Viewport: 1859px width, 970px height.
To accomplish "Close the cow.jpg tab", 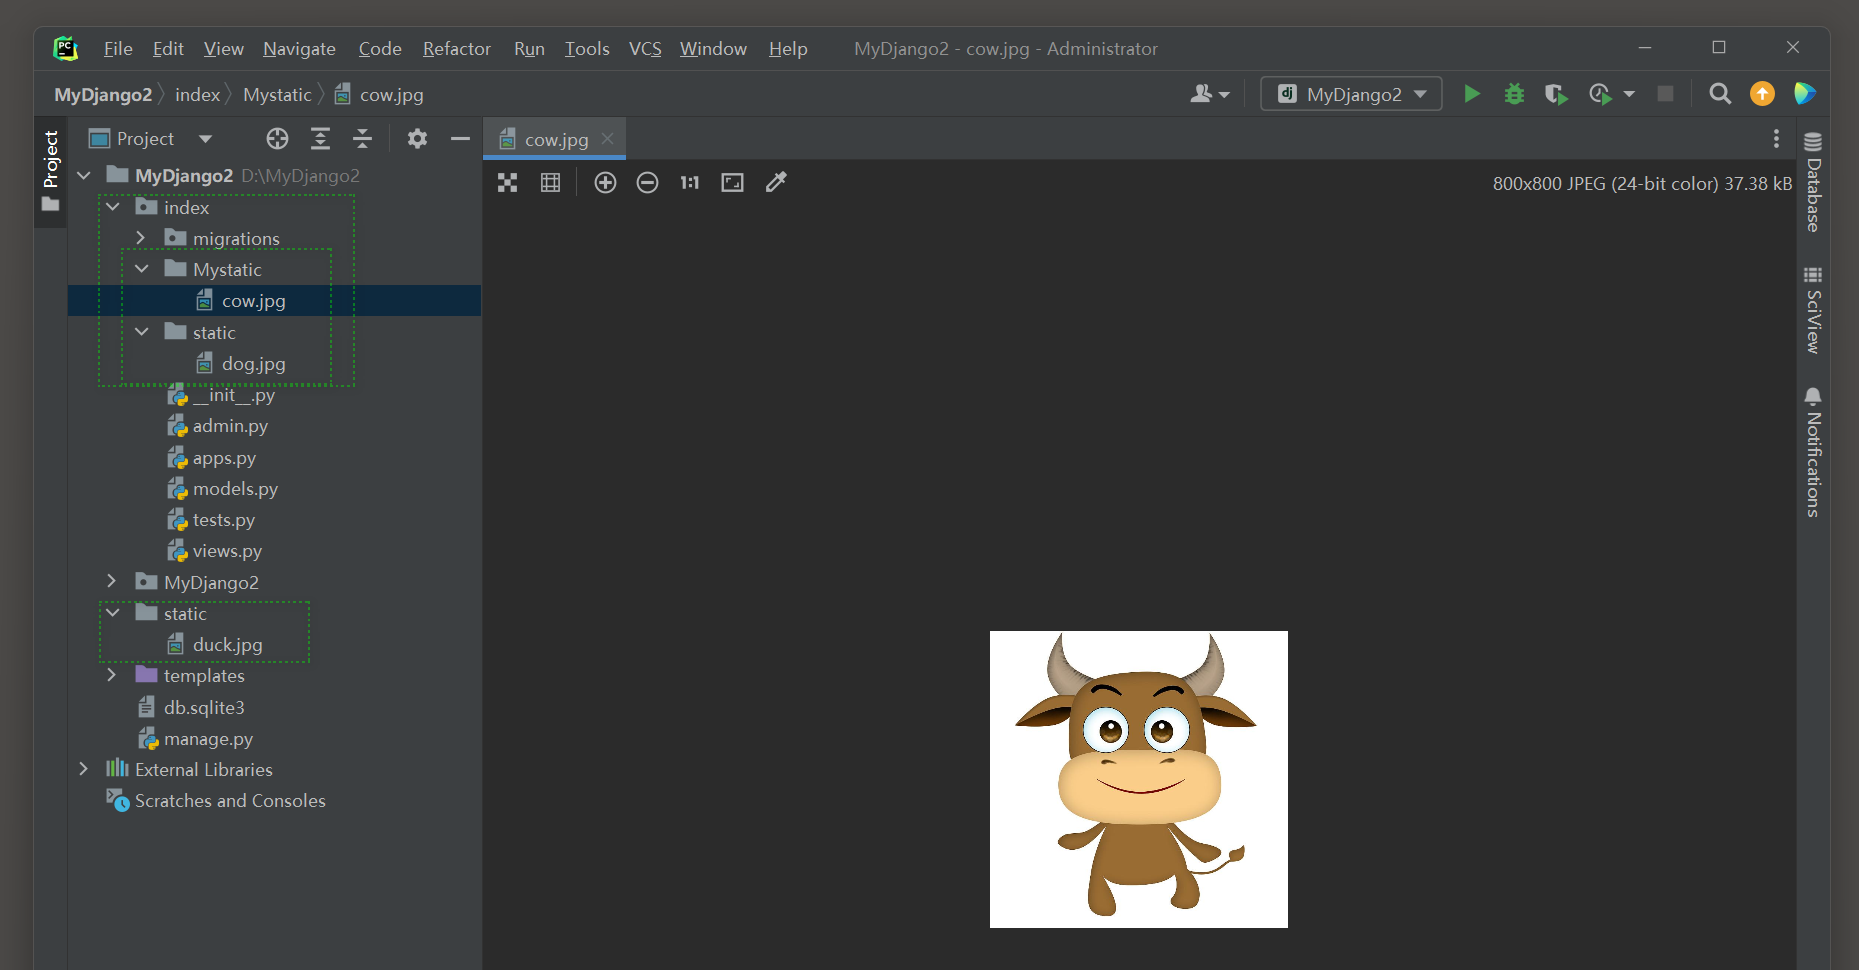I will pyautogui.click(x=607, y=139).
